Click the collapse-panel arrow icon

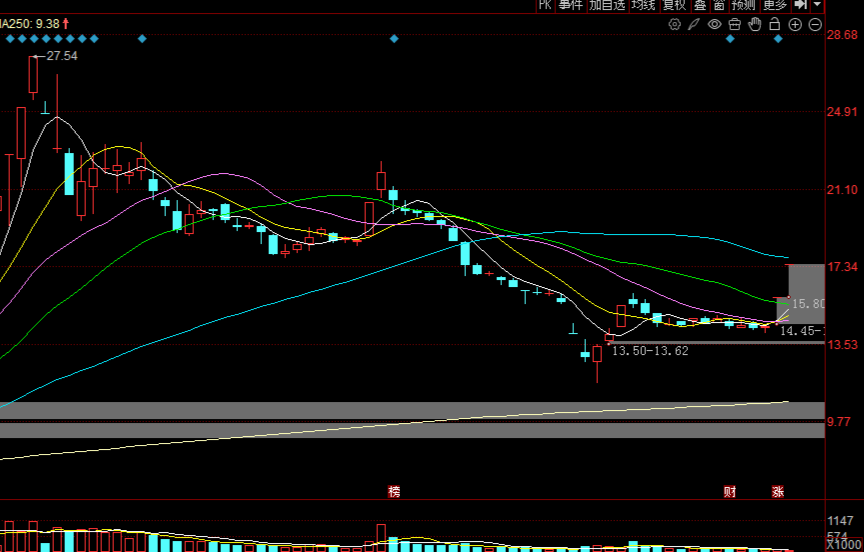[800, 5]
